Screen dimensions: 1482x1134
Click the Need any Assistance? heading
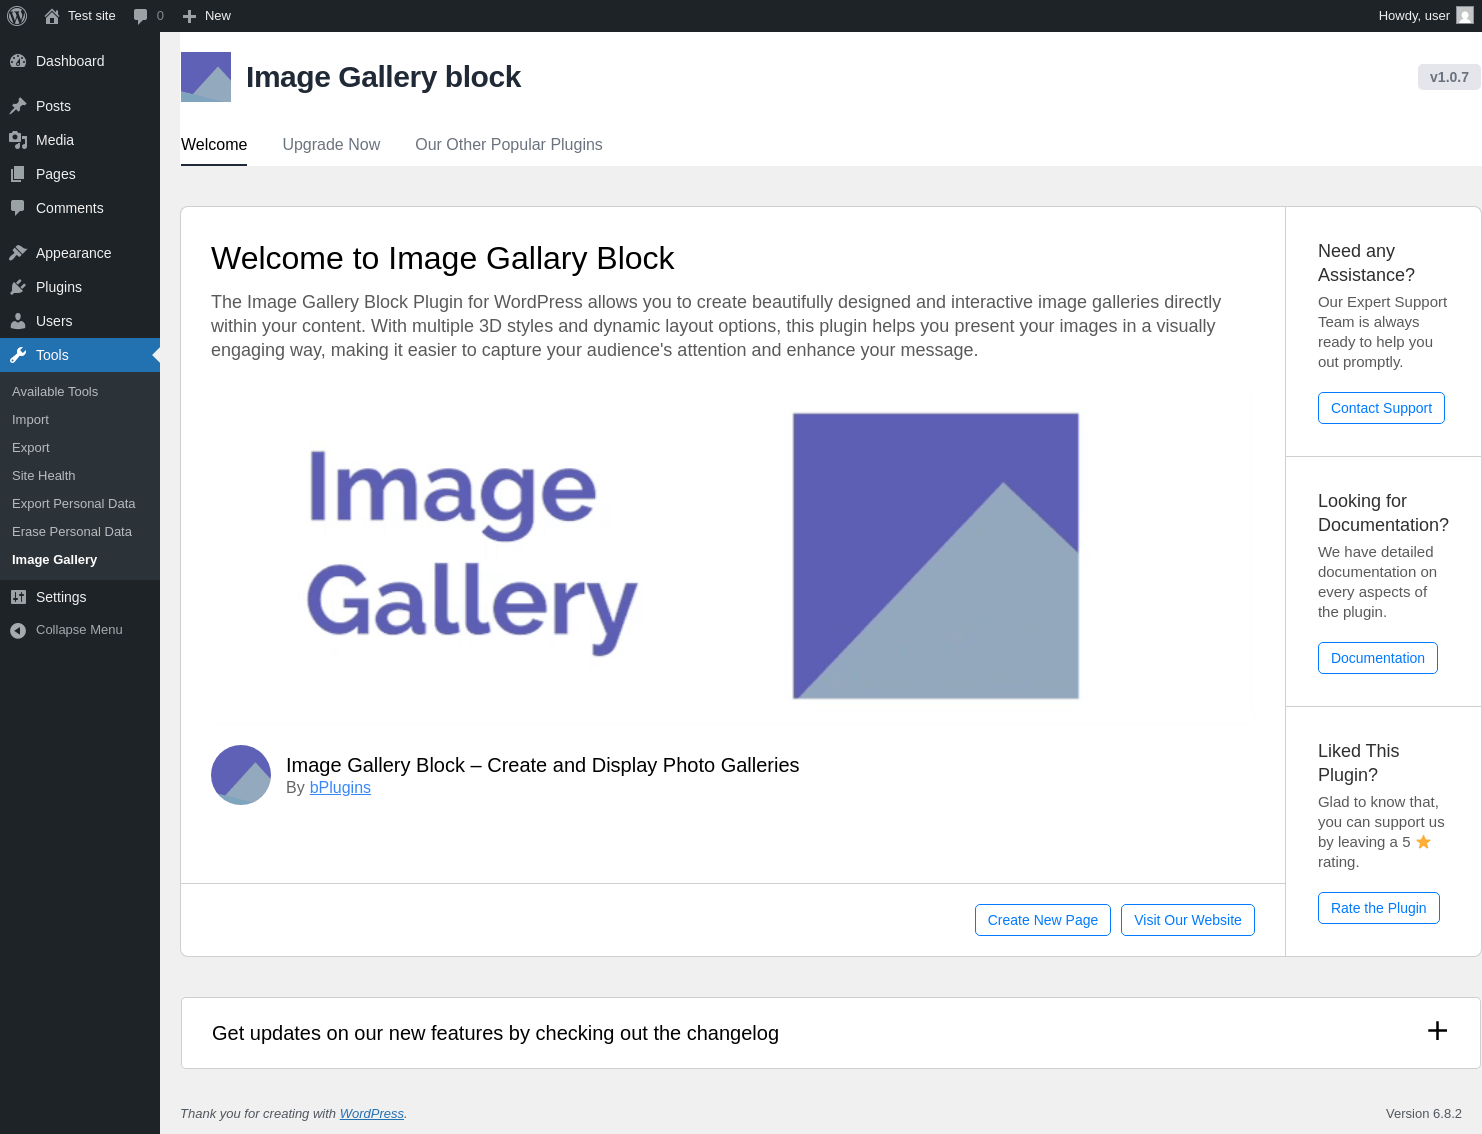(x=1366, y=263)
